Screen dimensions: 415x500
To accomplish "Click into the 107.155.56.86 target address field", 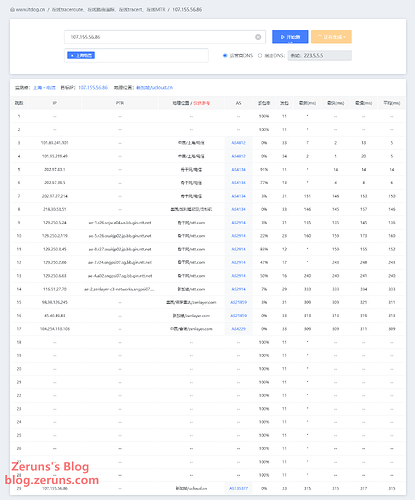I will 160,37.
